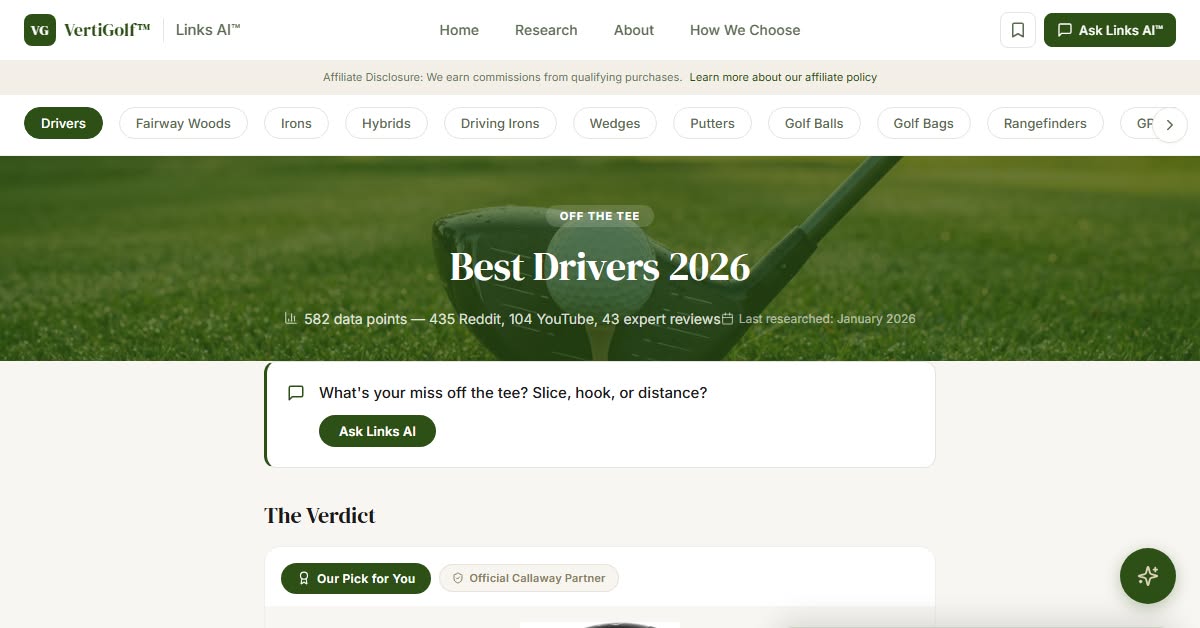This screenshot has width=1200, height=628.
Task: Click the Best Drivers 2026 heading
Action: click(600, 267)
